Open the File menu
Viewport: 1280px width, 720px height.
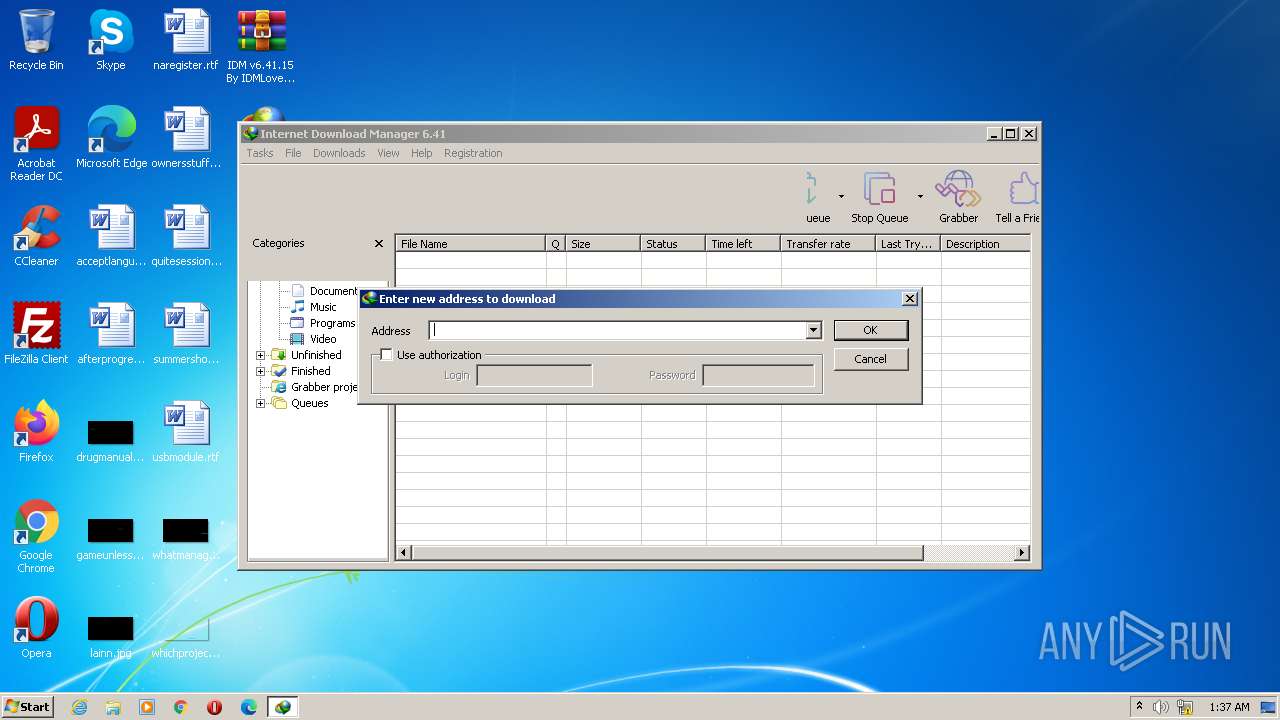tap(293, 153)
